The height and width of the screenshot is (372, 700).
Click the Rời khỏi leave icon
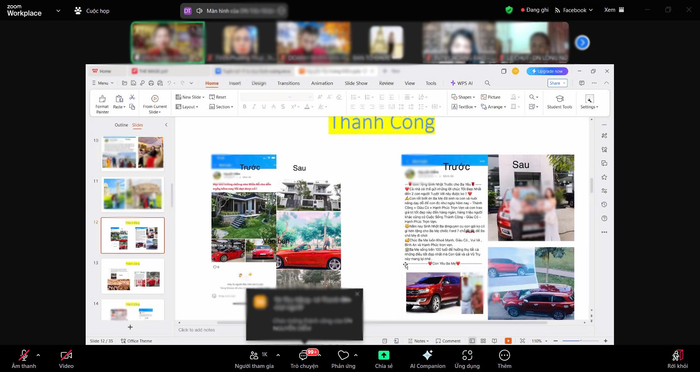678,355
